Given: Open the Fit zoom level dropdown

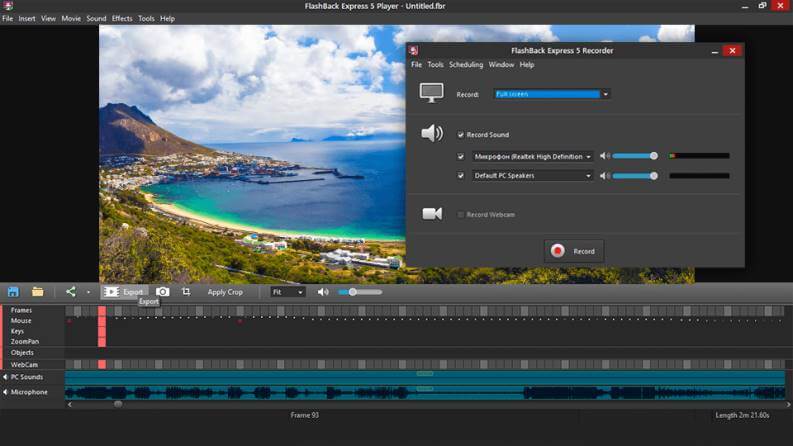Looking at the screenshot, I should click(287, 292).
